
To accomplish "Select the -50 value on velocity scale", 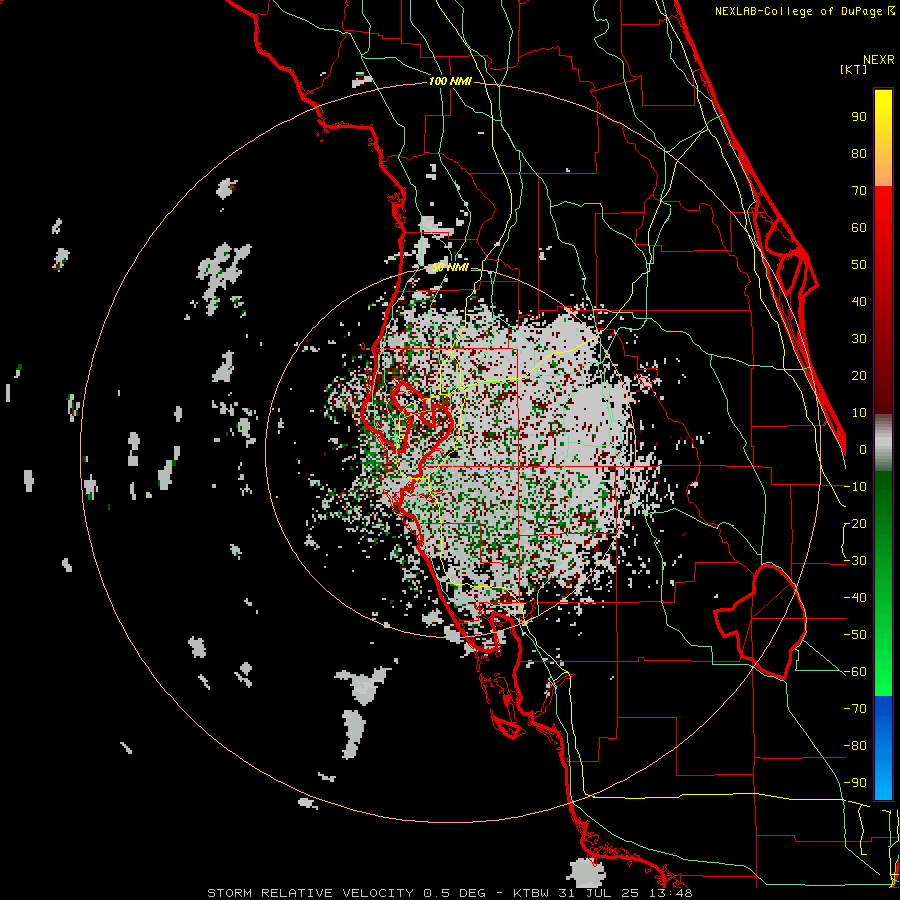I will click(855, 634).
